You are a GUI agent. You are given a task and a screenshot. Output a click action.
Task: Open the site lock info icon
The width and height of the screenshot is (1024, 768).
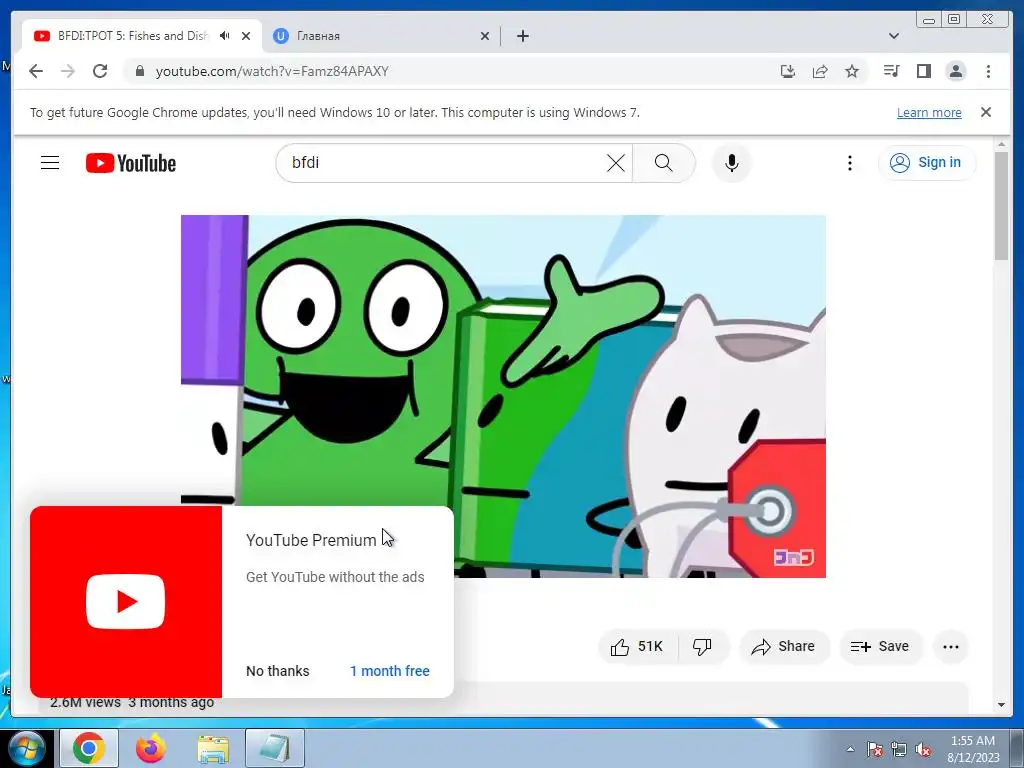tap(139, 71)
